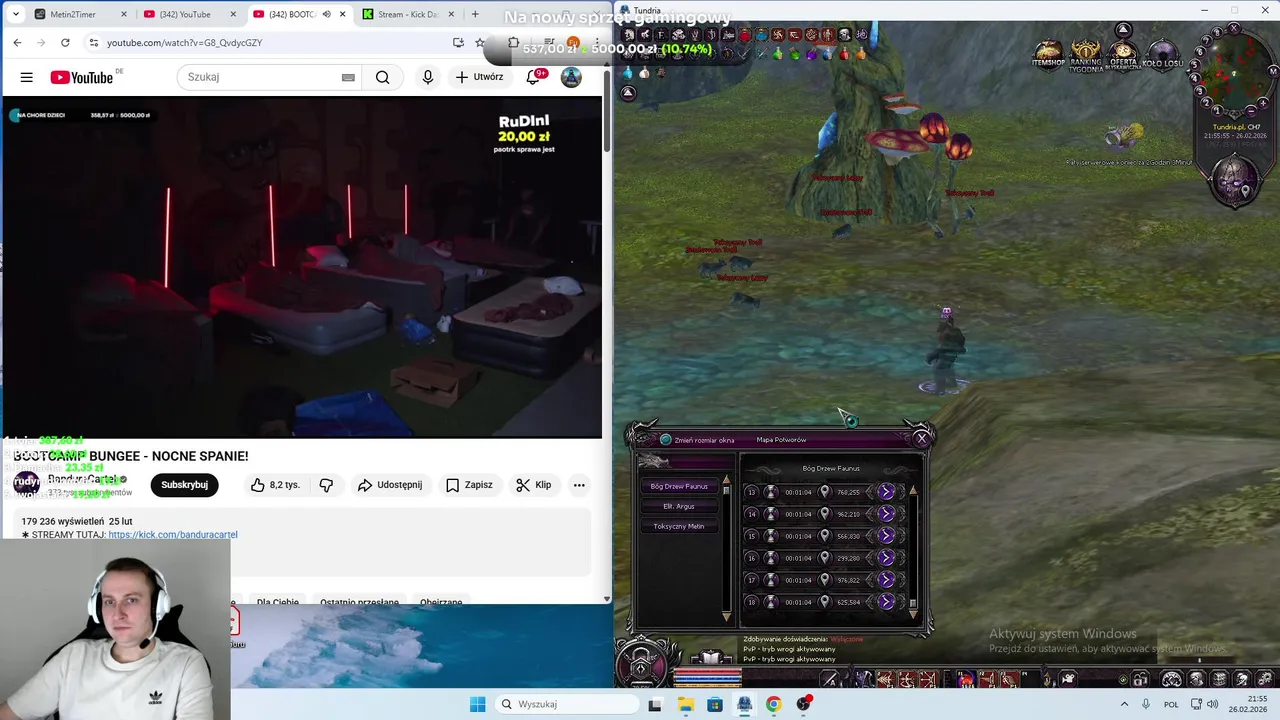Go back in Chrome browser
1280x720 pixels.
click(x=17, y=42)
